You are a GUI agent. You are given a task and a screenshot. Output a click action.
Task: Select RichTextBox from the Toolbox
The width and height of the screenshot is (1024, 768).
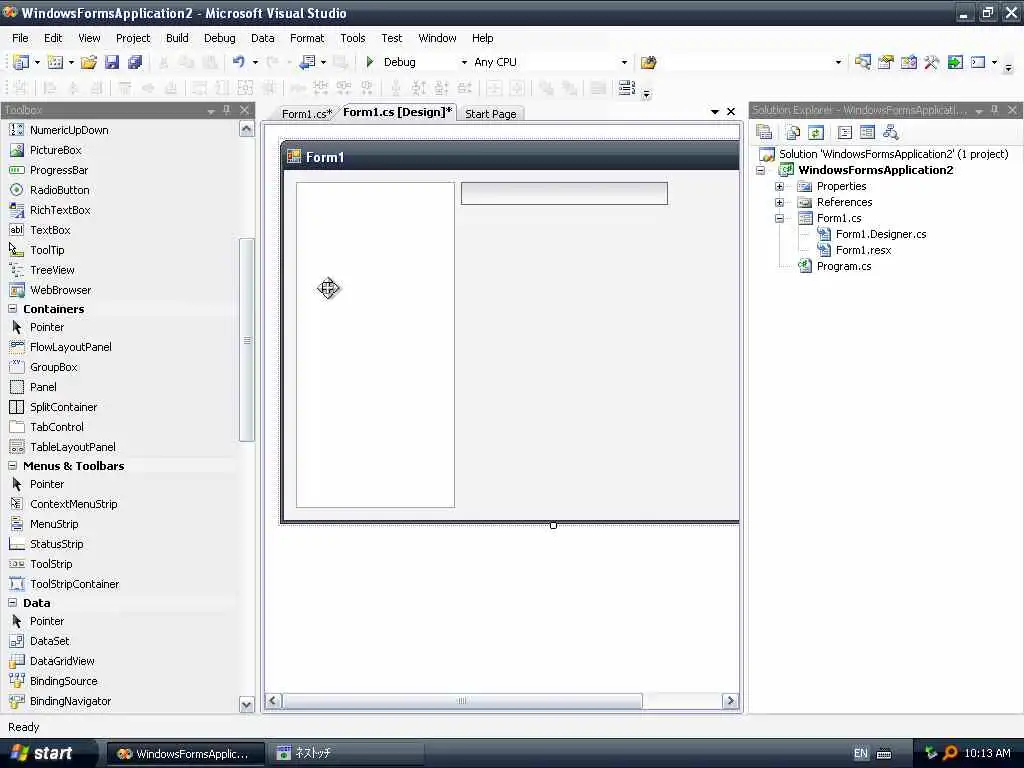60,210
